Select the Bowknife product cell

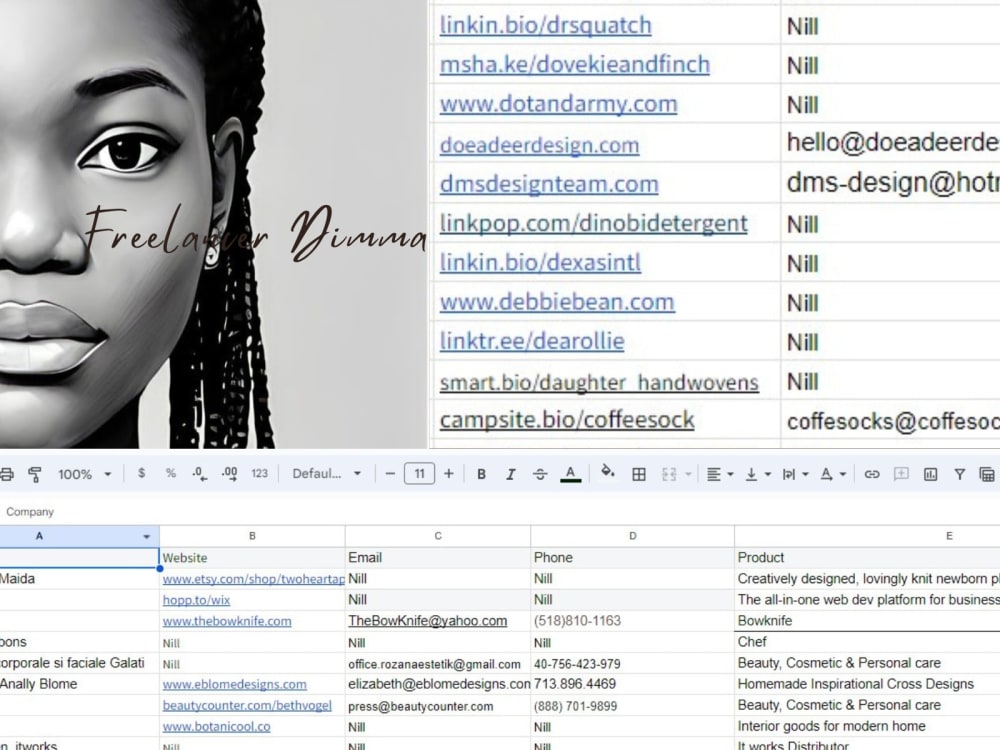tap(867, 621)
